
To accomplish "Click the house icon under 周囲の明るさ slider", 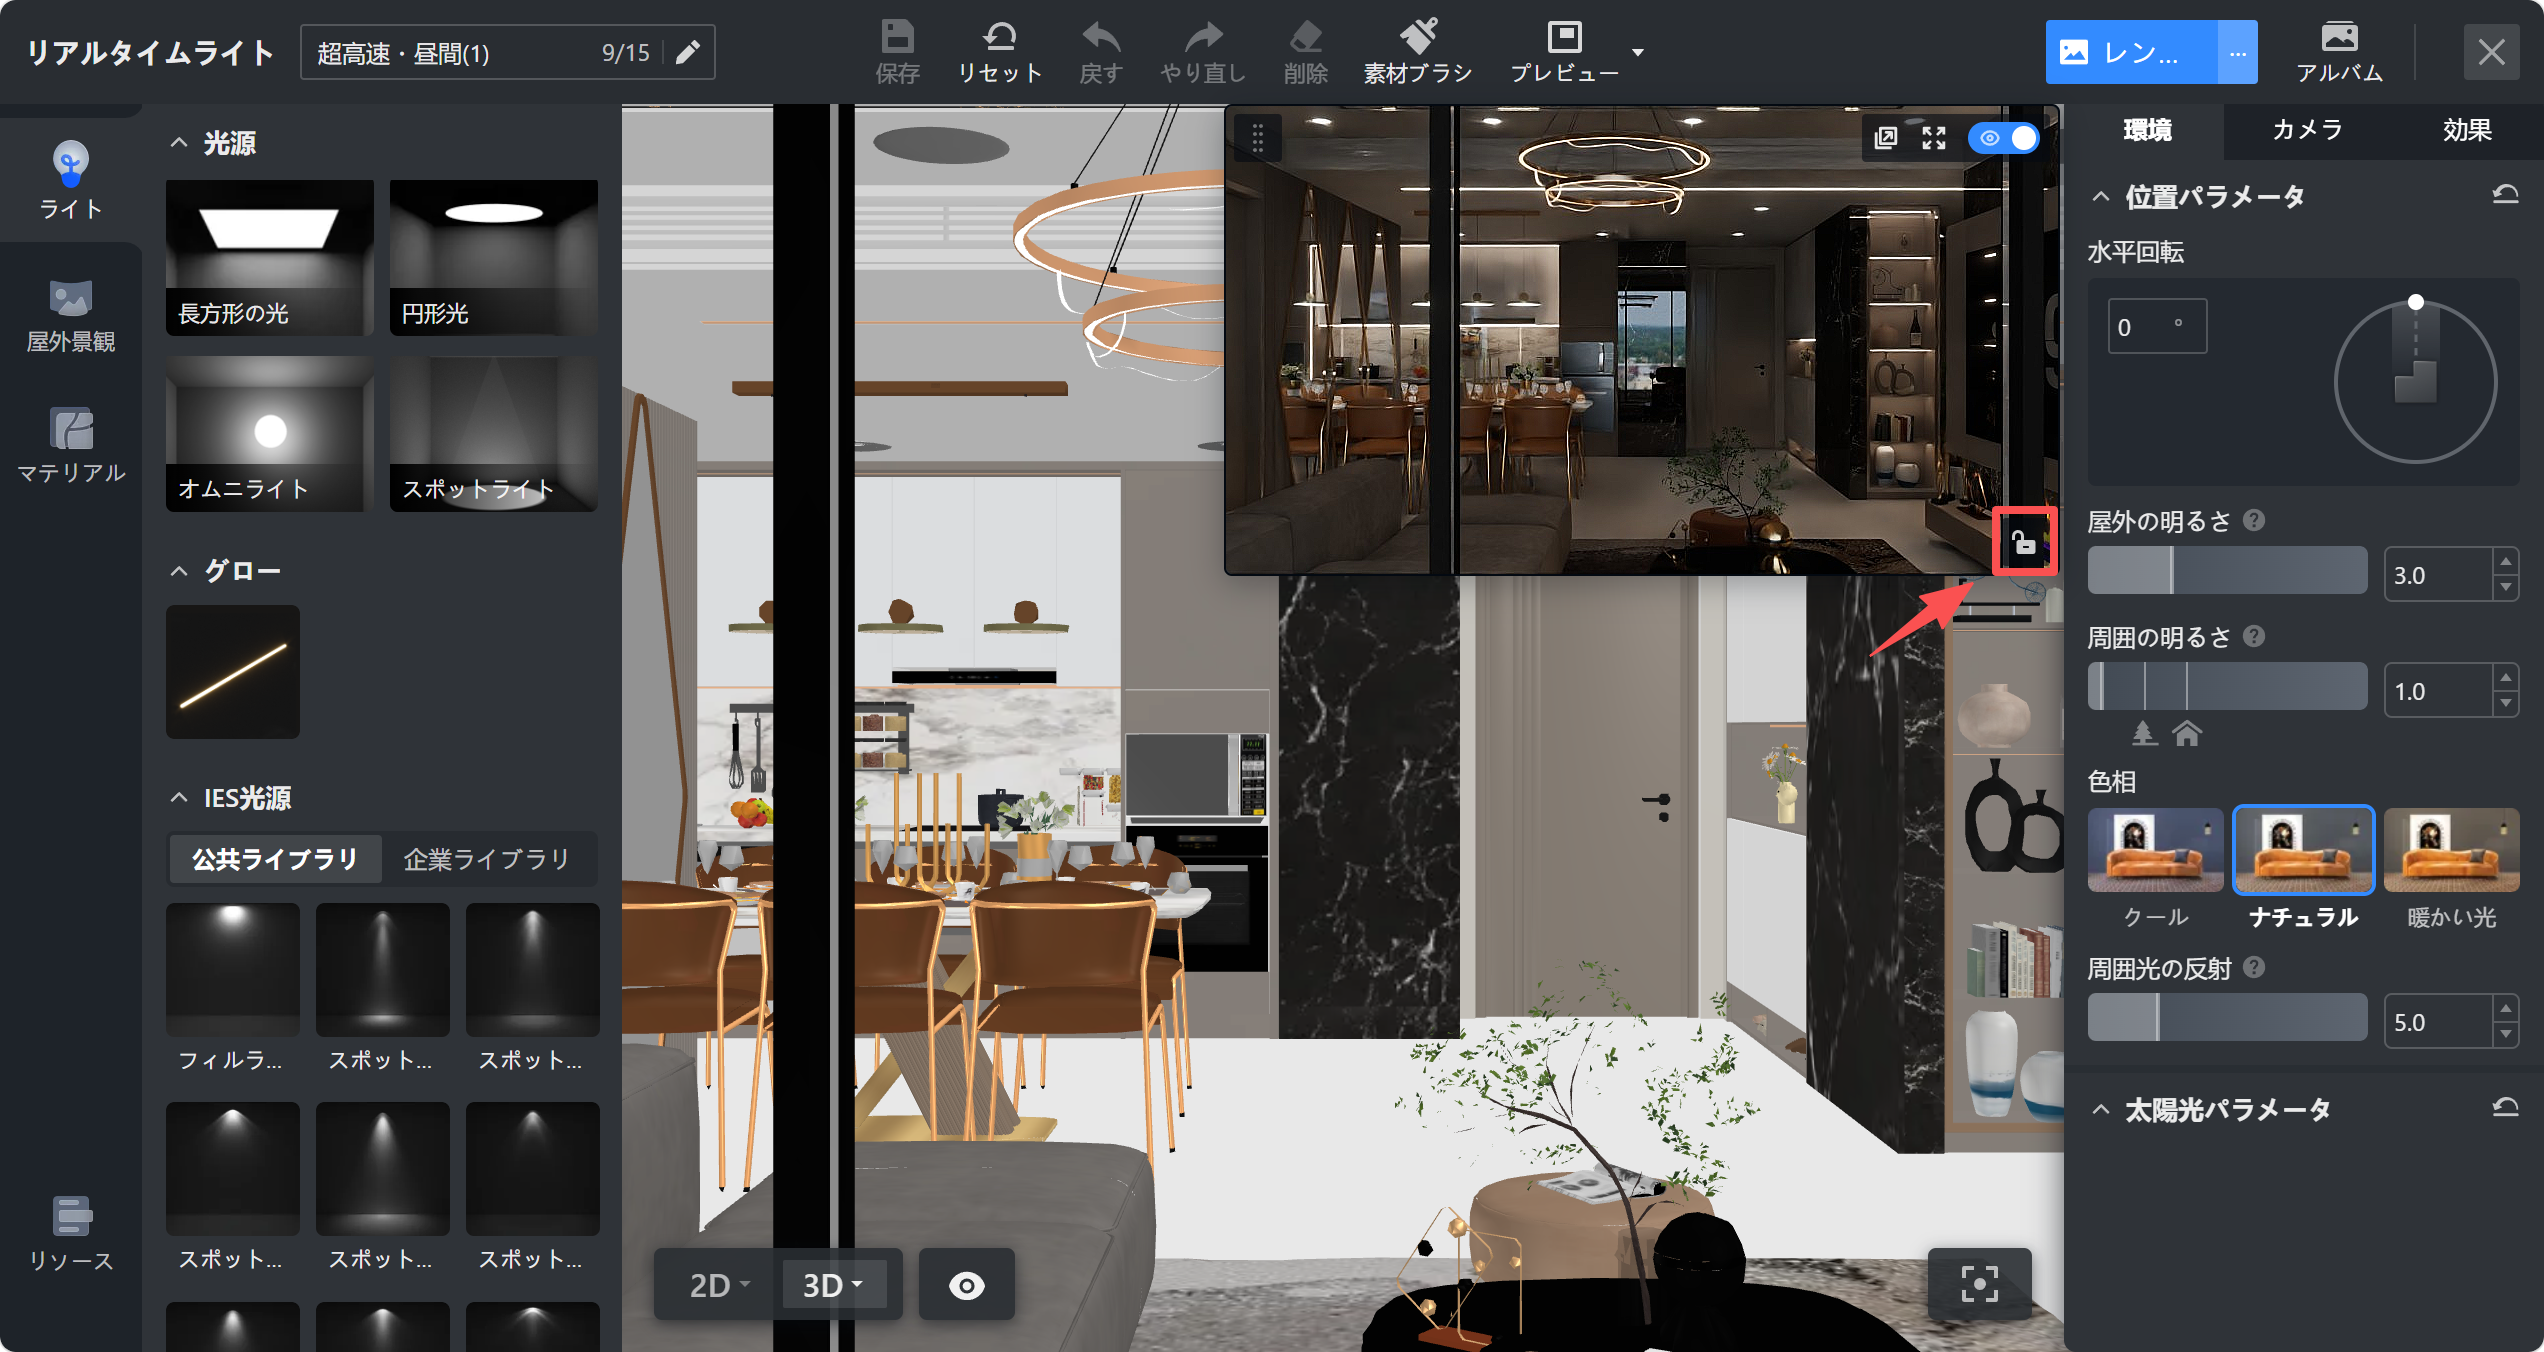I will click(2187, 733).
